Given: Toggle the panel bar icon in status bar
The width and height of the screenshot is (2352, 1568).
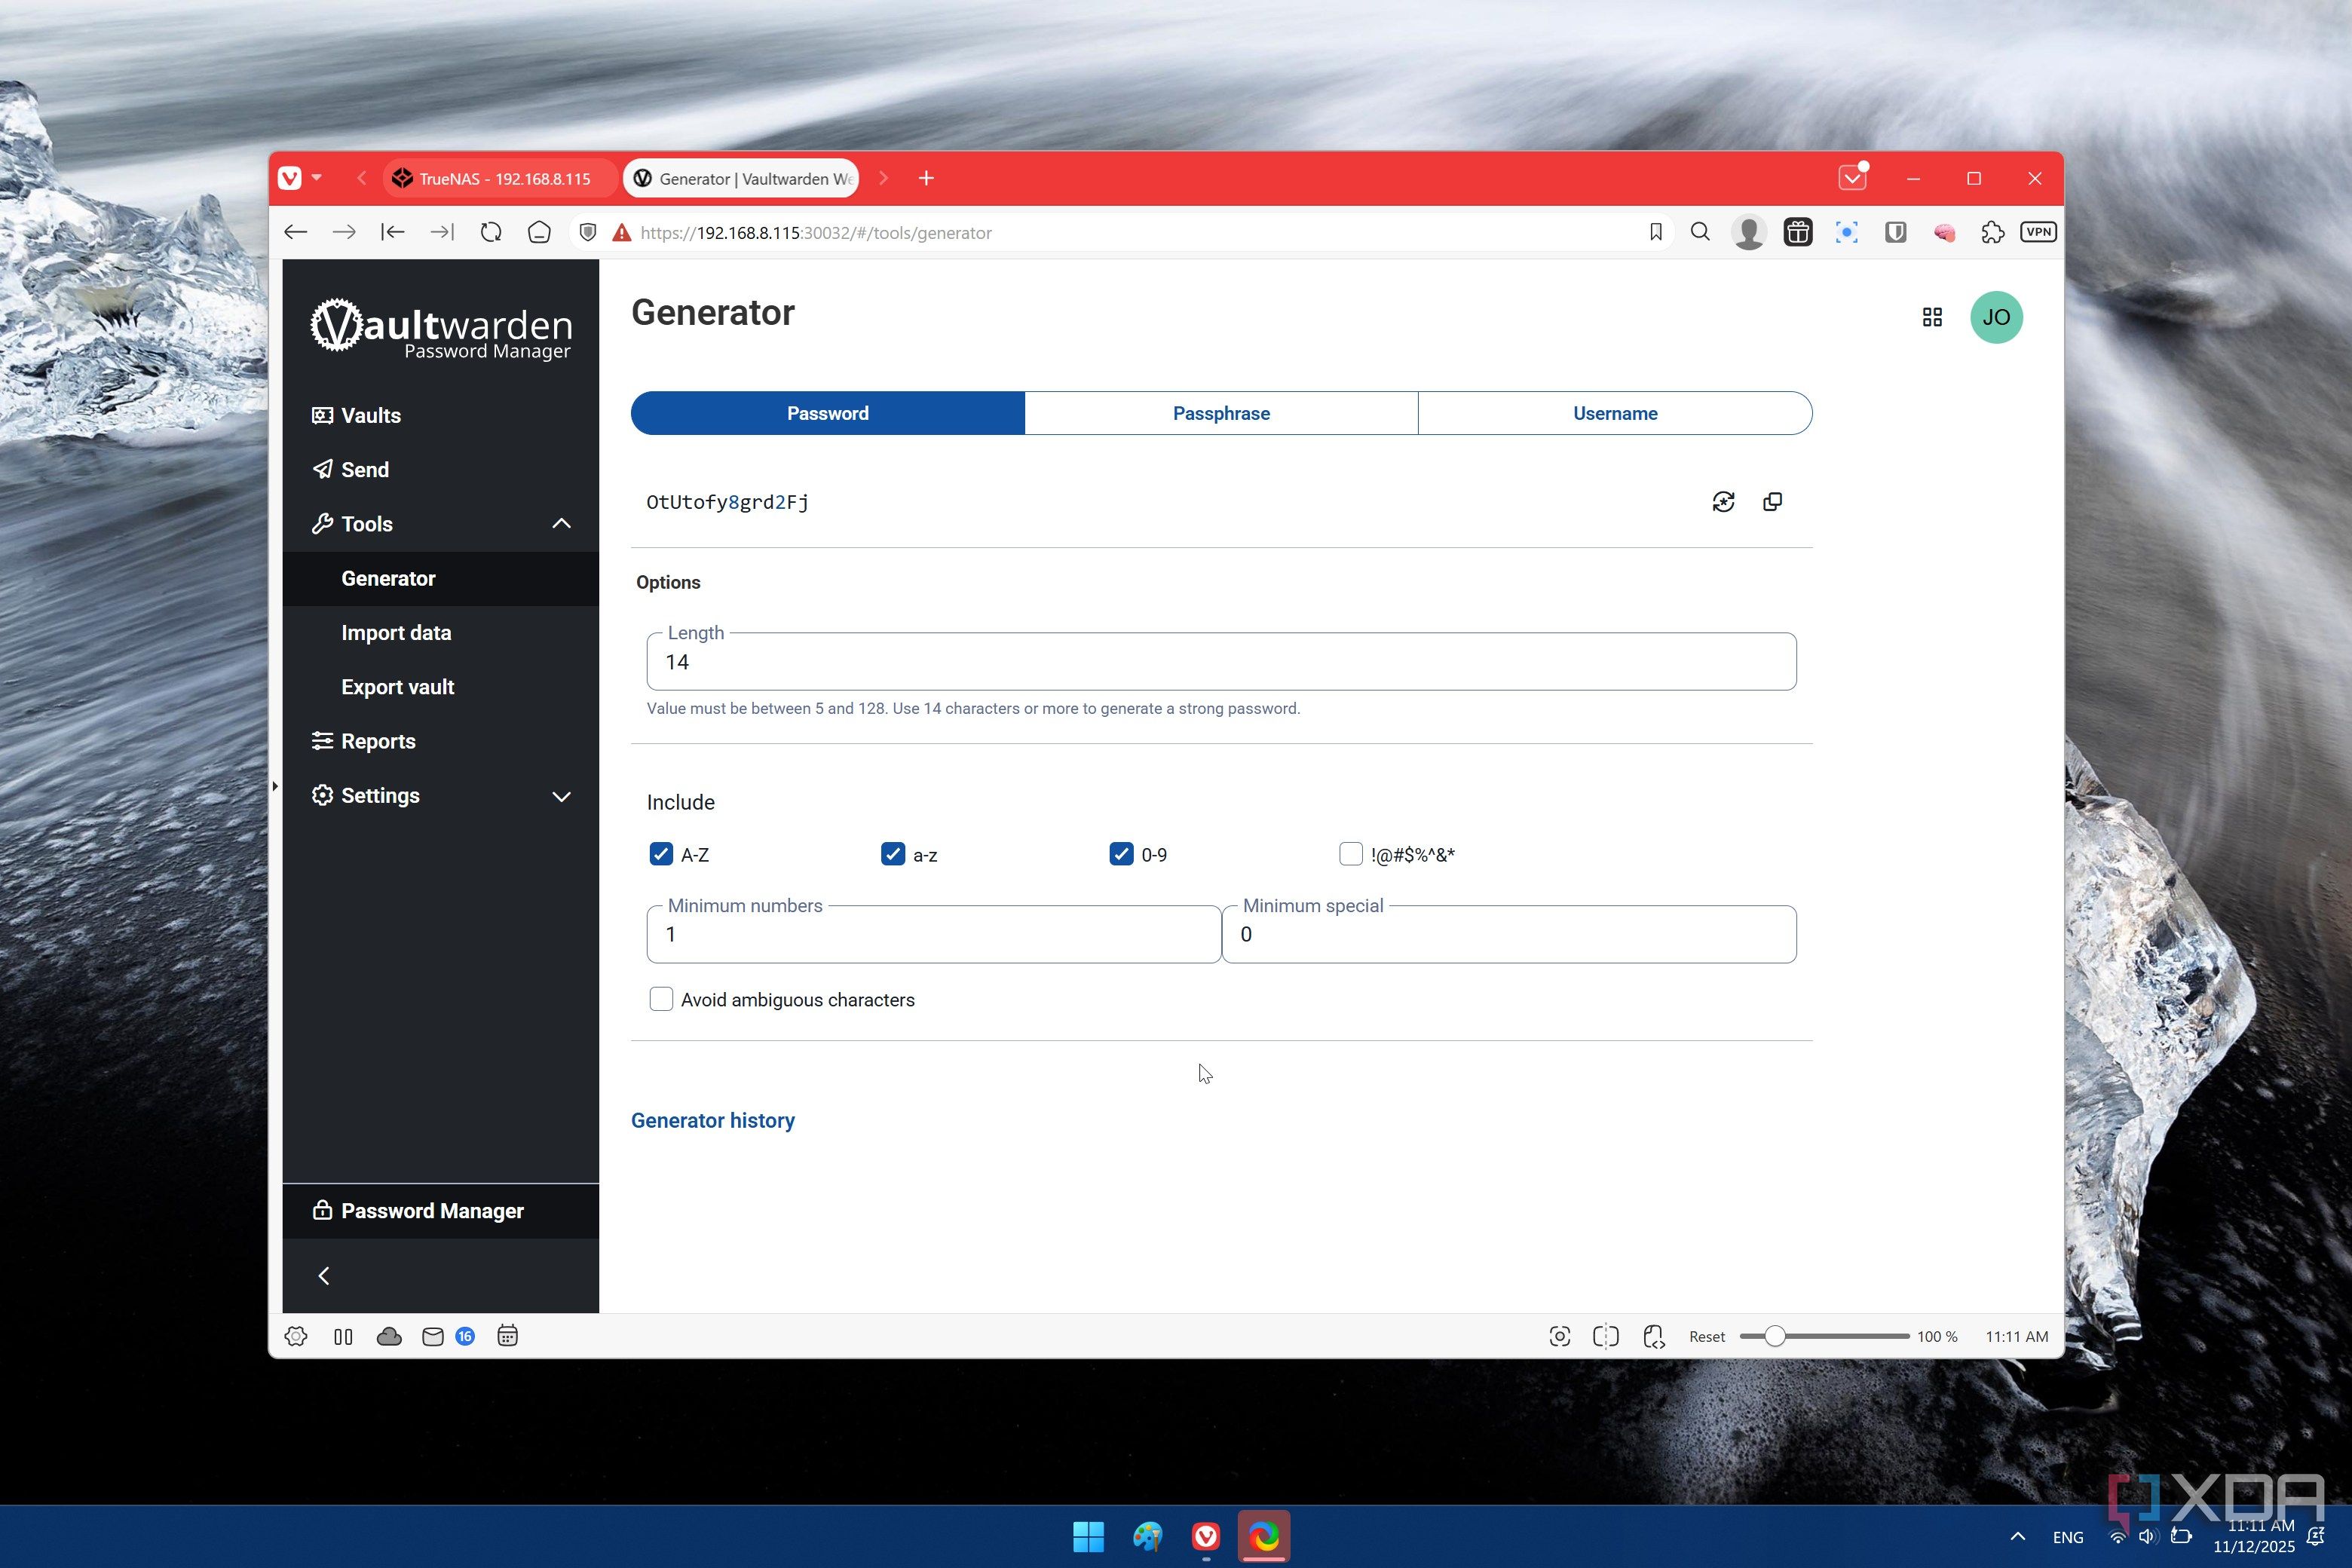Looking at the screenshot, I should pos(343,1336).
